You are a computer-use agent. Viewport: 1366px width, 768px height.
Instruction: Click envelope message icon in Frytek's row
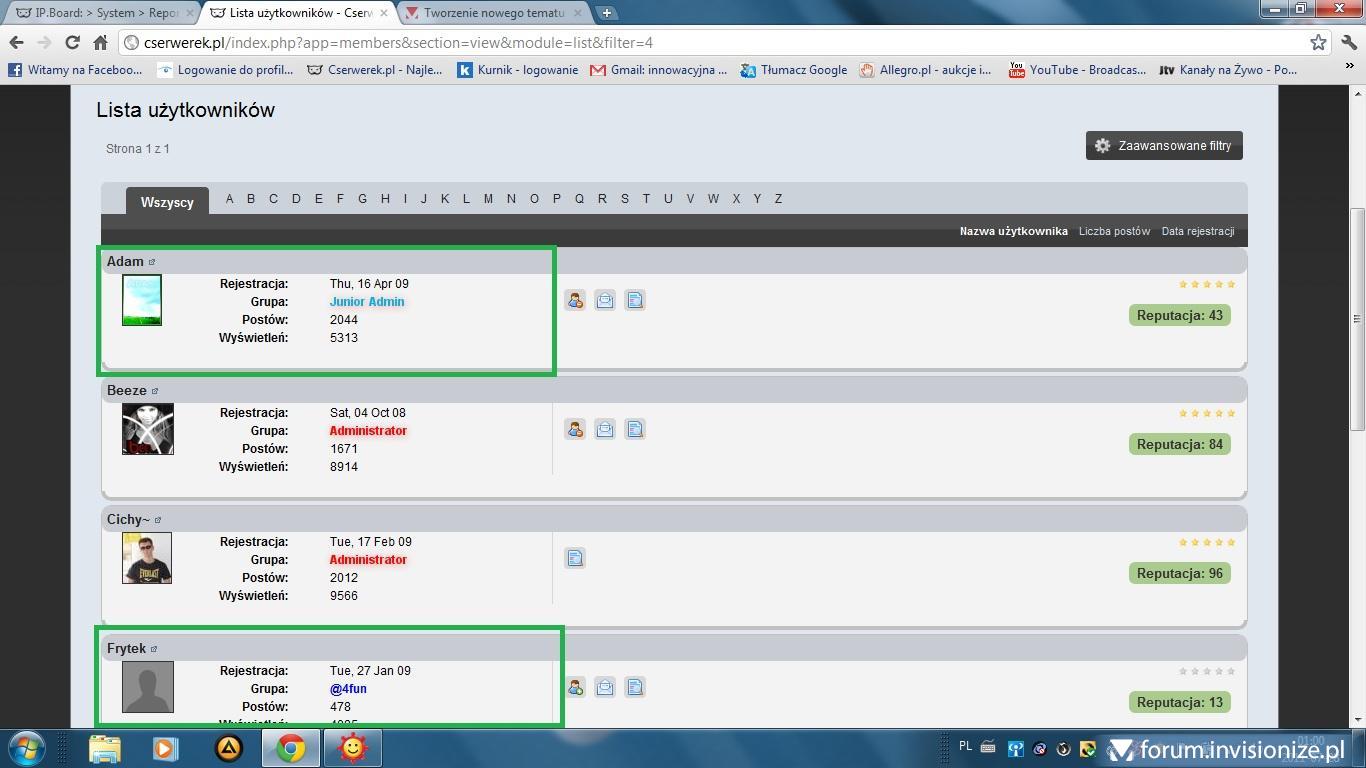605,688
